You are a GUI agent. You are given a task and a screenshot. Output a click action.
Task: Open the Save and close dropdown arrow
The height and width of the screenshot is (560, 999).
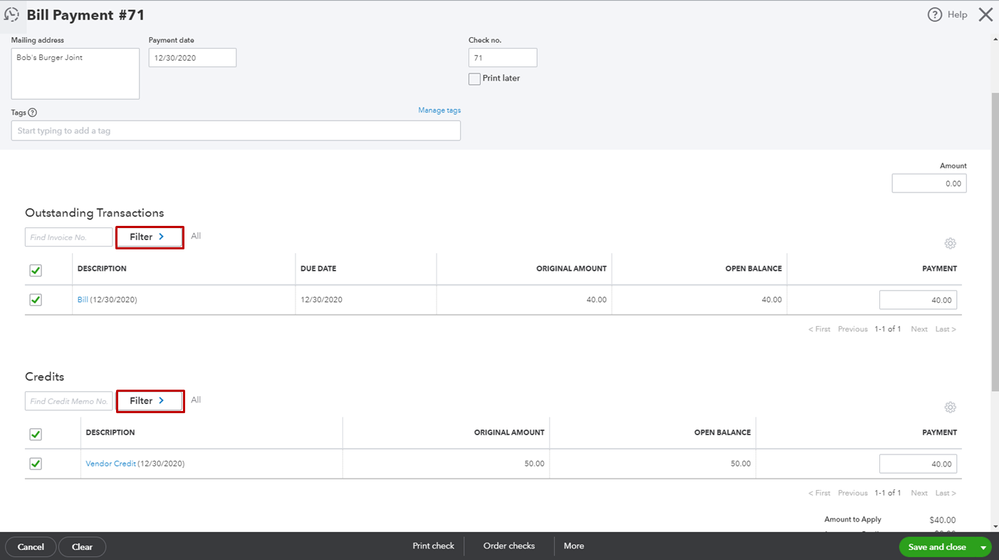coord(983,547)
